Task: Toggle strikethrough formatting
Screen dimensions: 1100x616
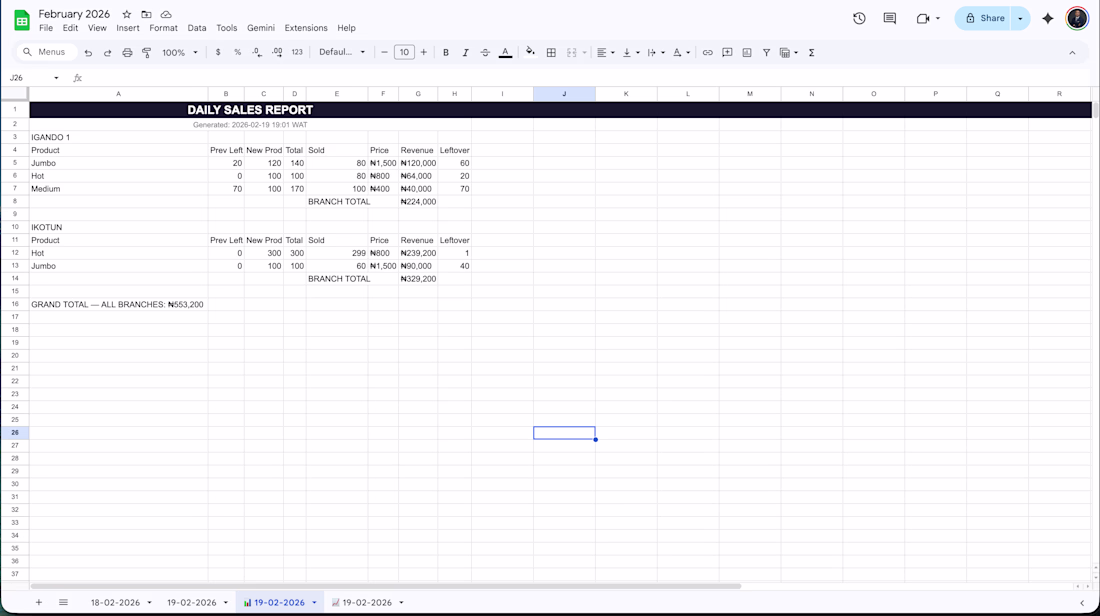Action: 485,53
